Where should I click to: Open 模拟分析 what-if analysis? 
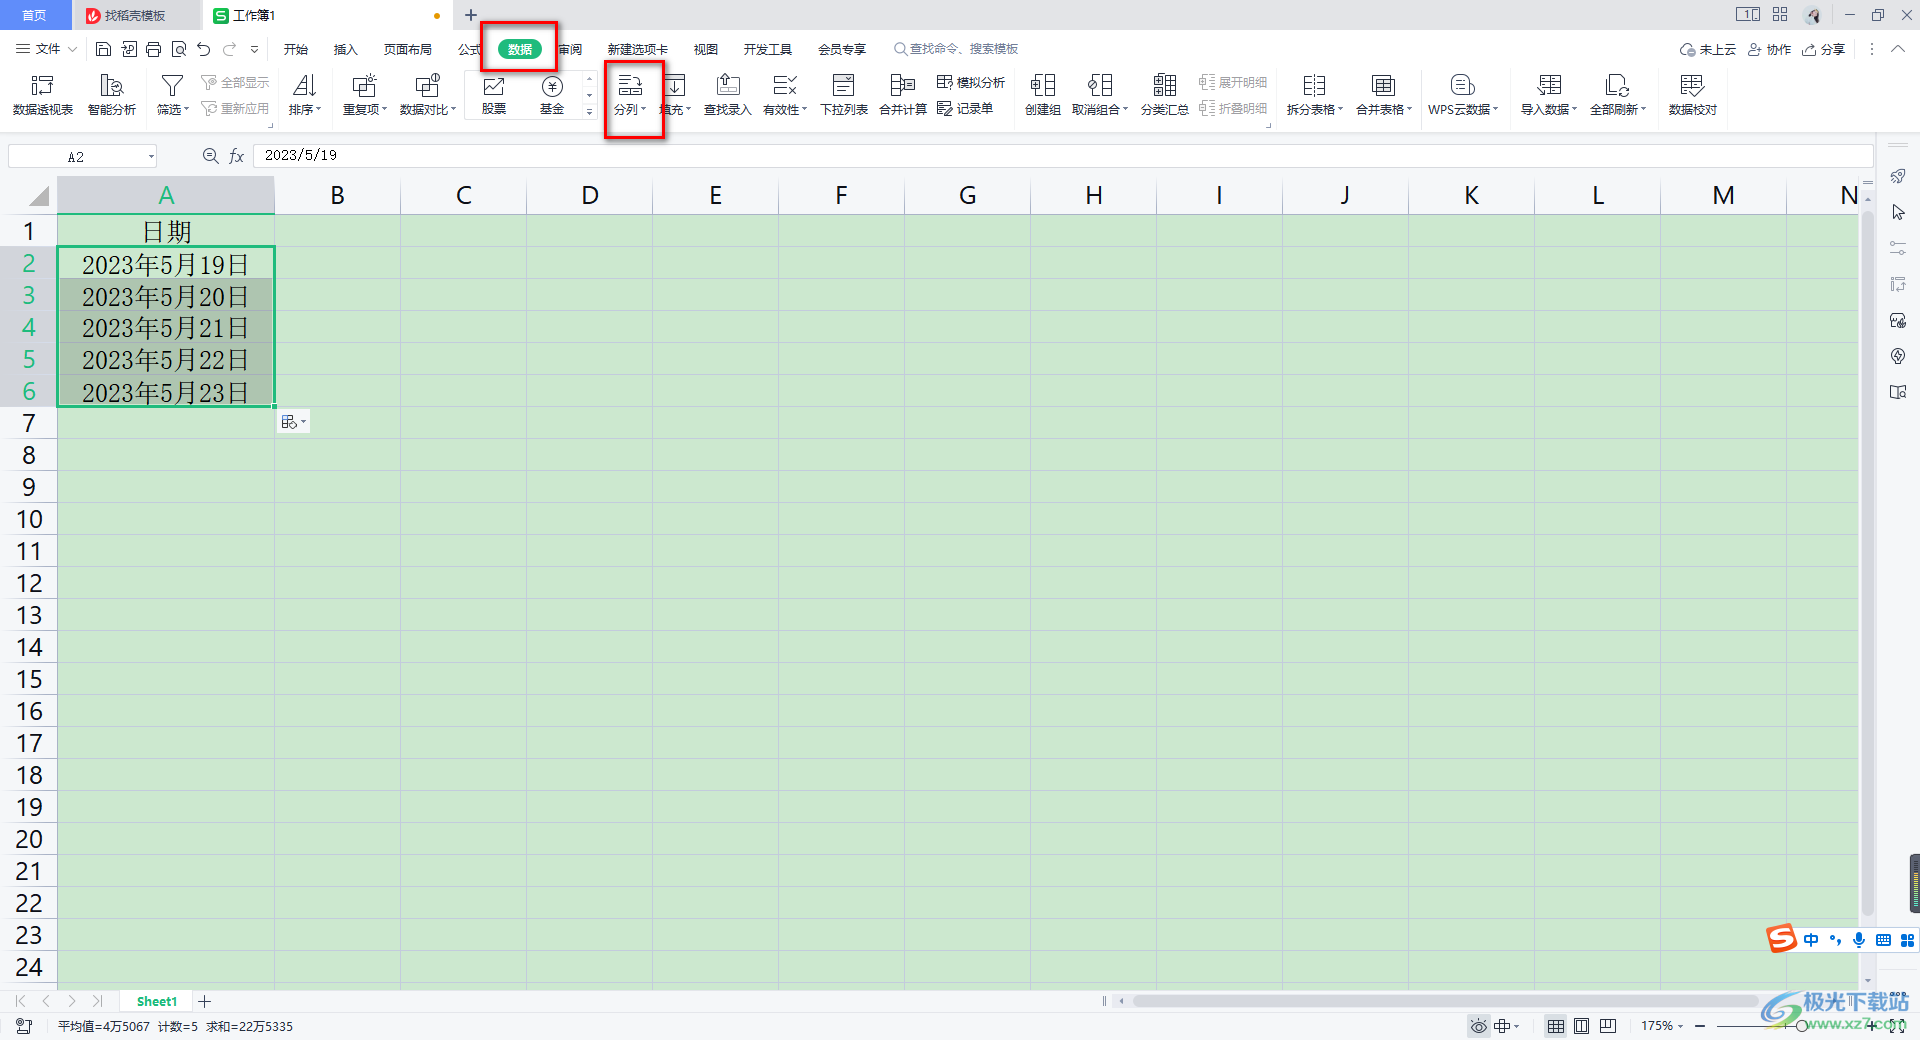pos(971,82)
